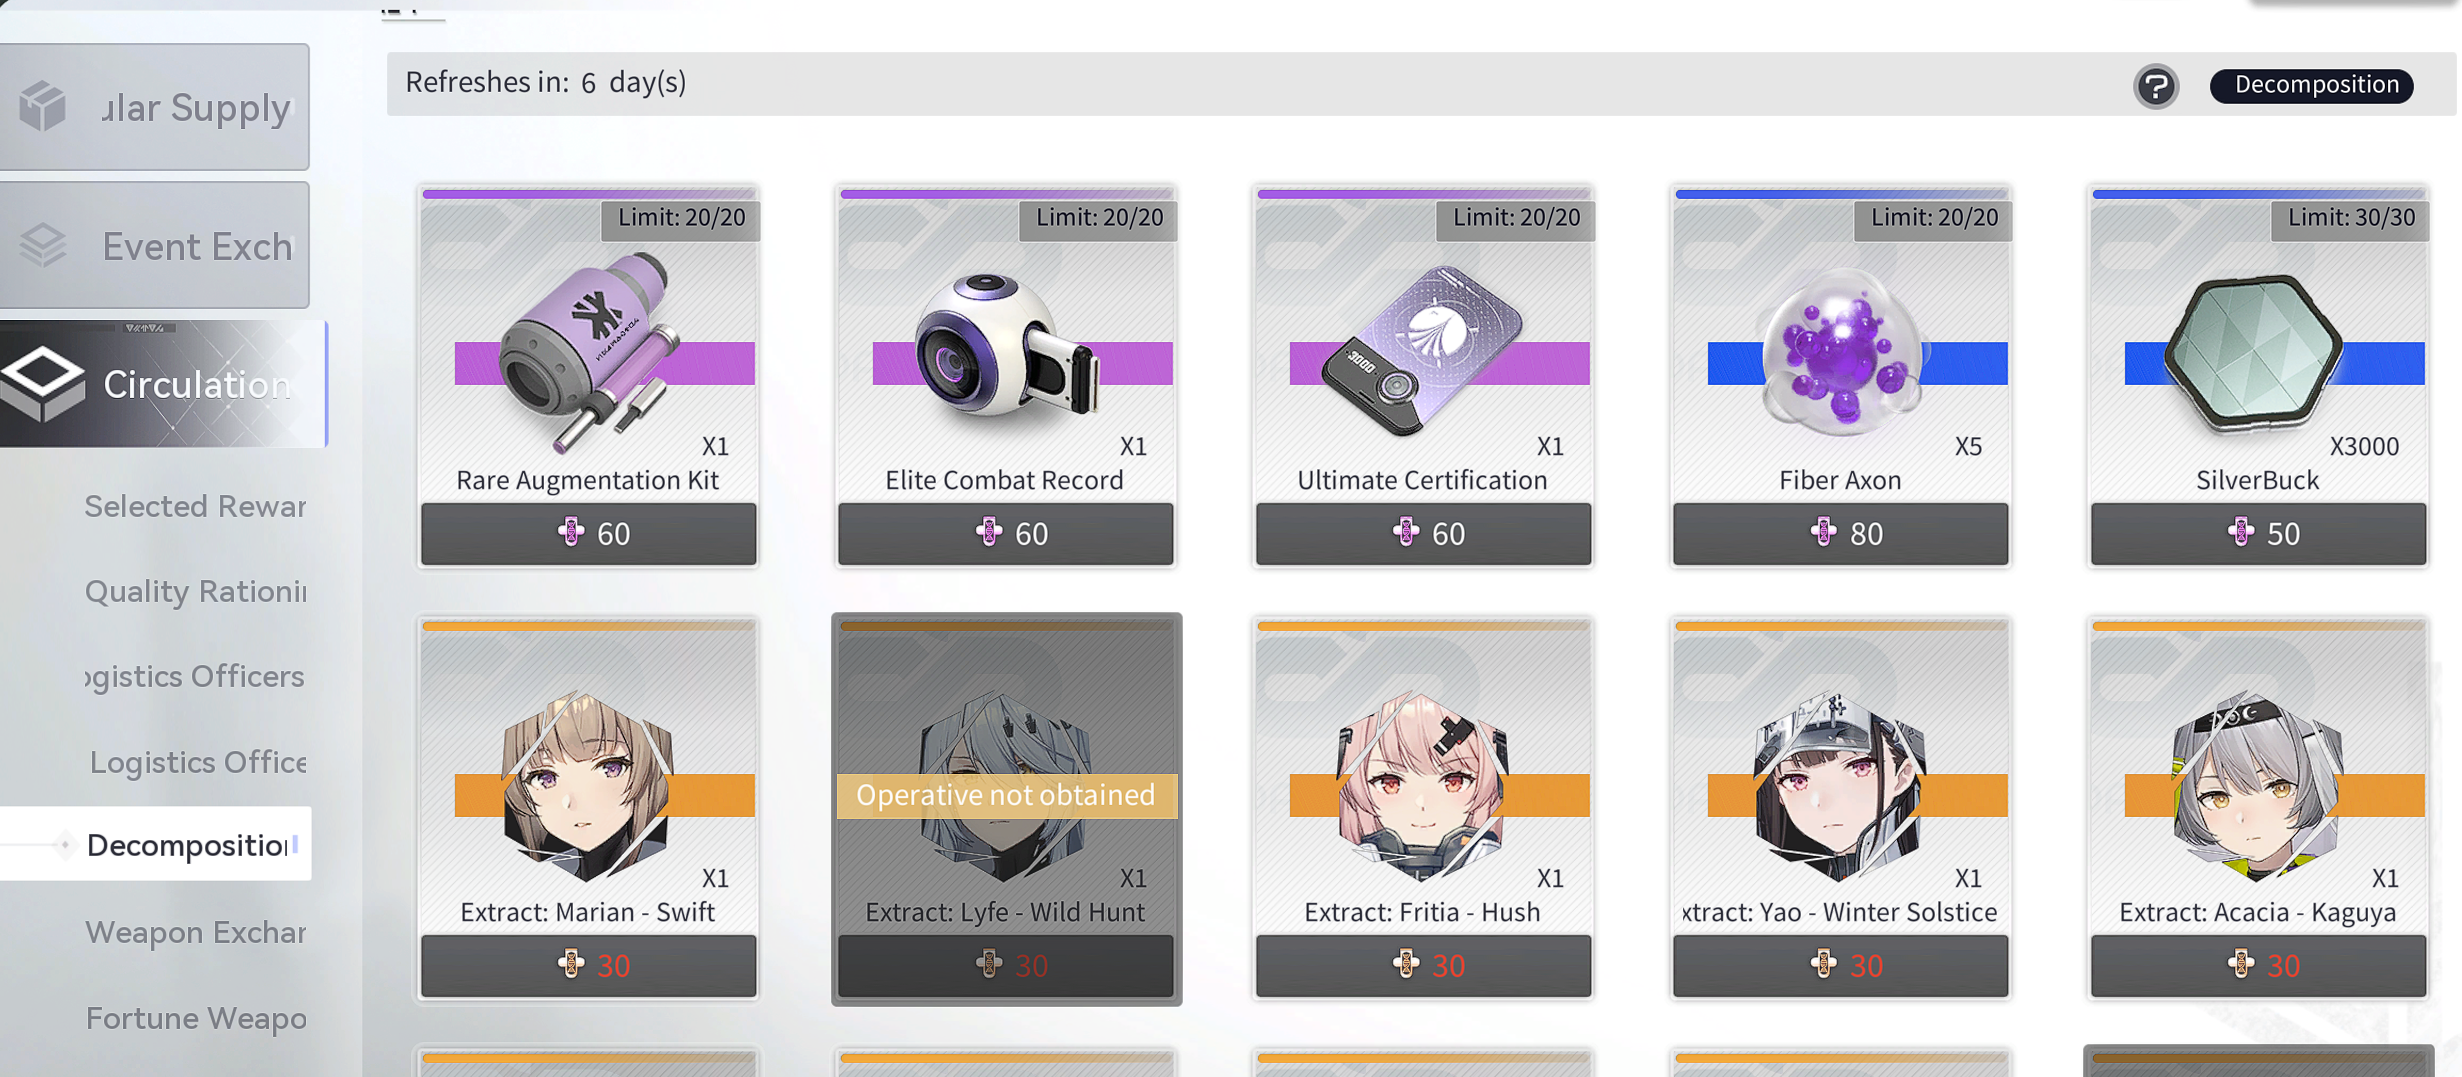This screenshot has width=2462, height=1077.
Task: Select the Acacia - Kaguya extract portrait
Action: coord(2257,785)
